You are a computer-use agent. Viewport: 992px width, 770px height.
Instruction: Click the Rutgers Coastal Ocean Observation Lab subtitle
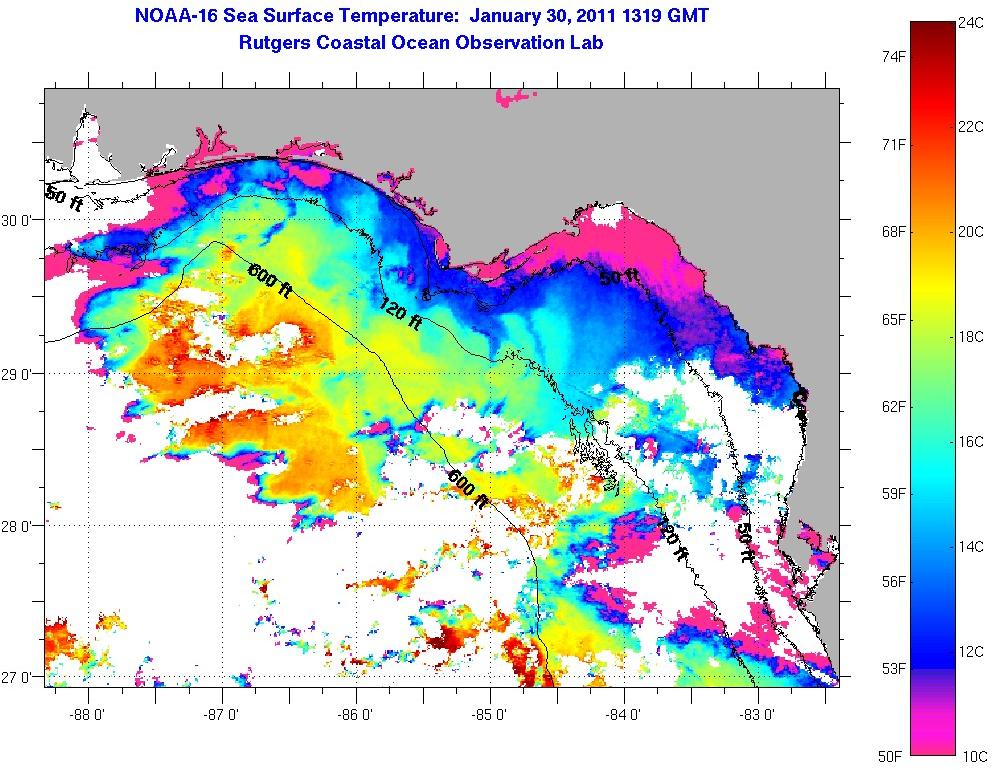click(421, 42)
